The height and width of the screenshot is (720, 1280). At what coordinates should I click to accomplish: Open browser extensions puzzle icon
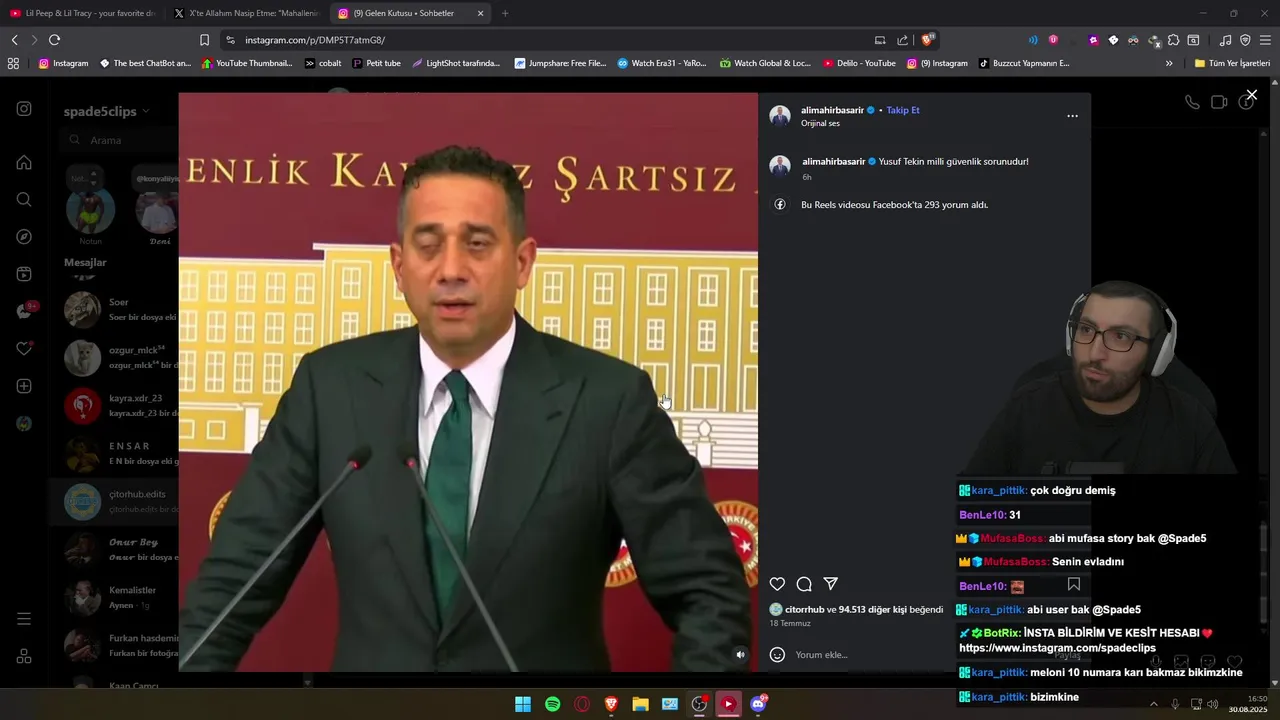point(1173,40)
